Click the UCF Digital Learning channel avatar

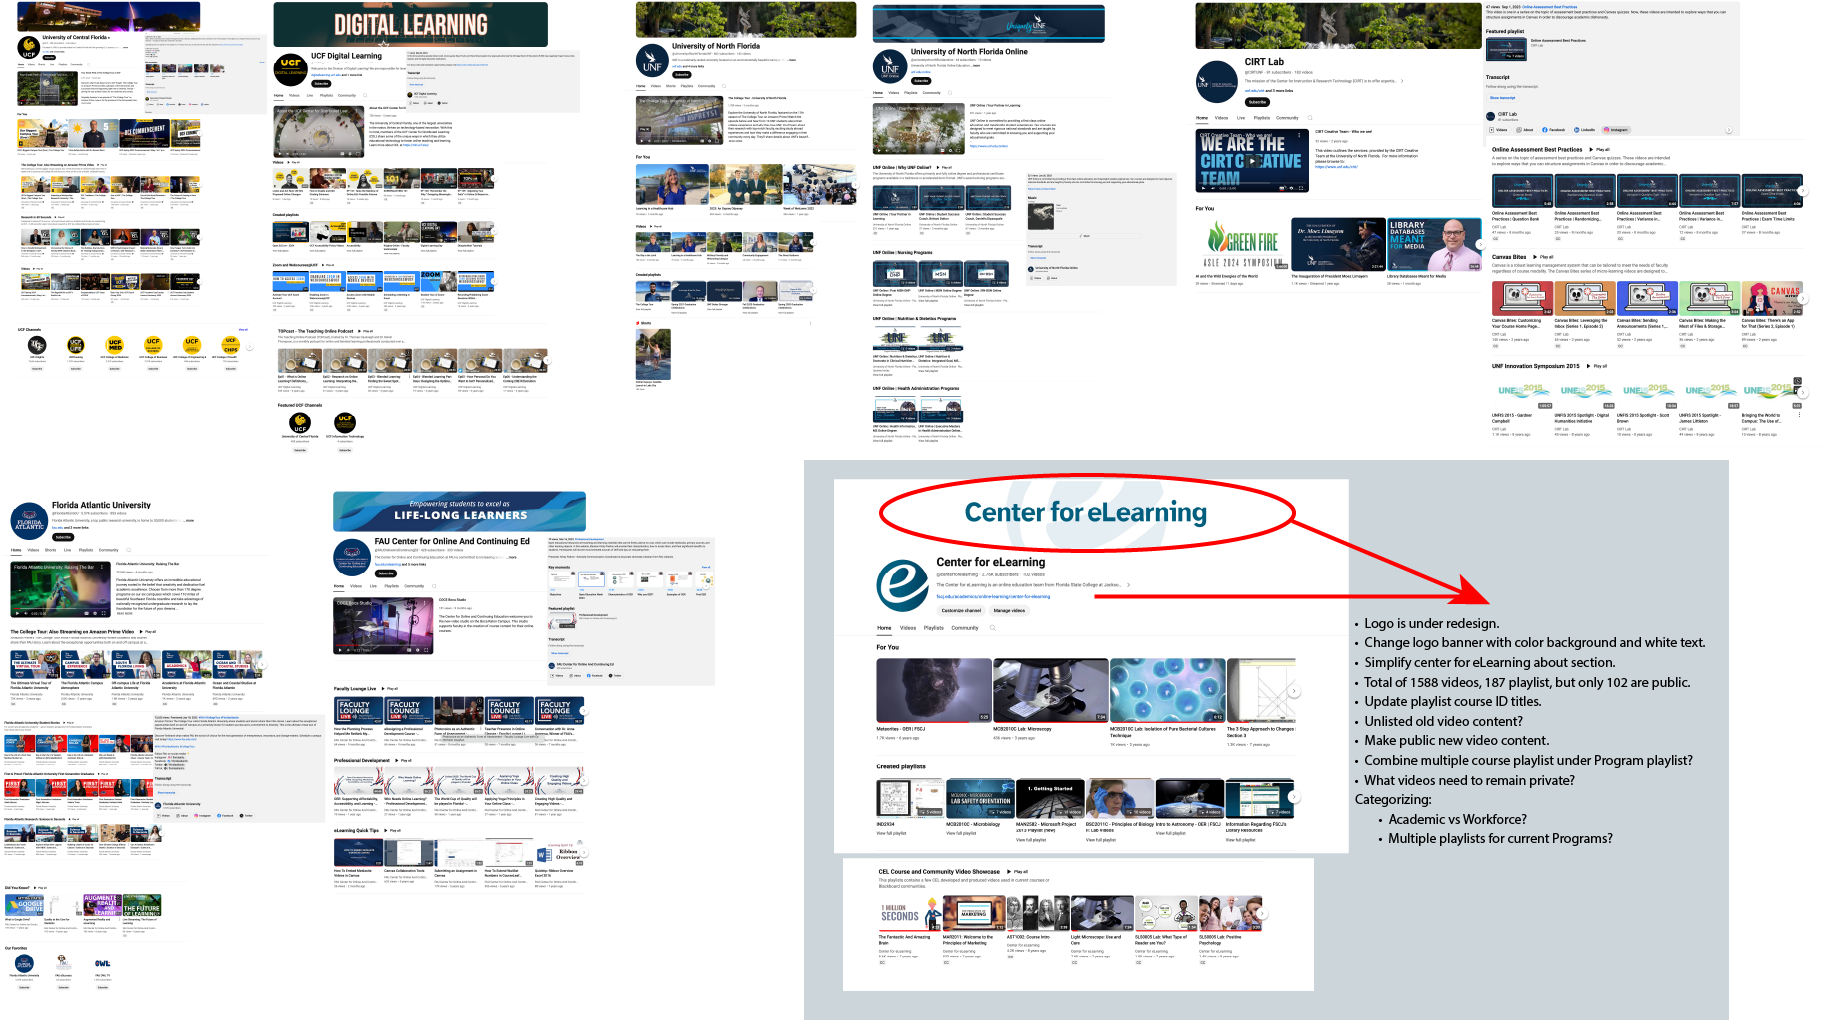tap(291, 68)
